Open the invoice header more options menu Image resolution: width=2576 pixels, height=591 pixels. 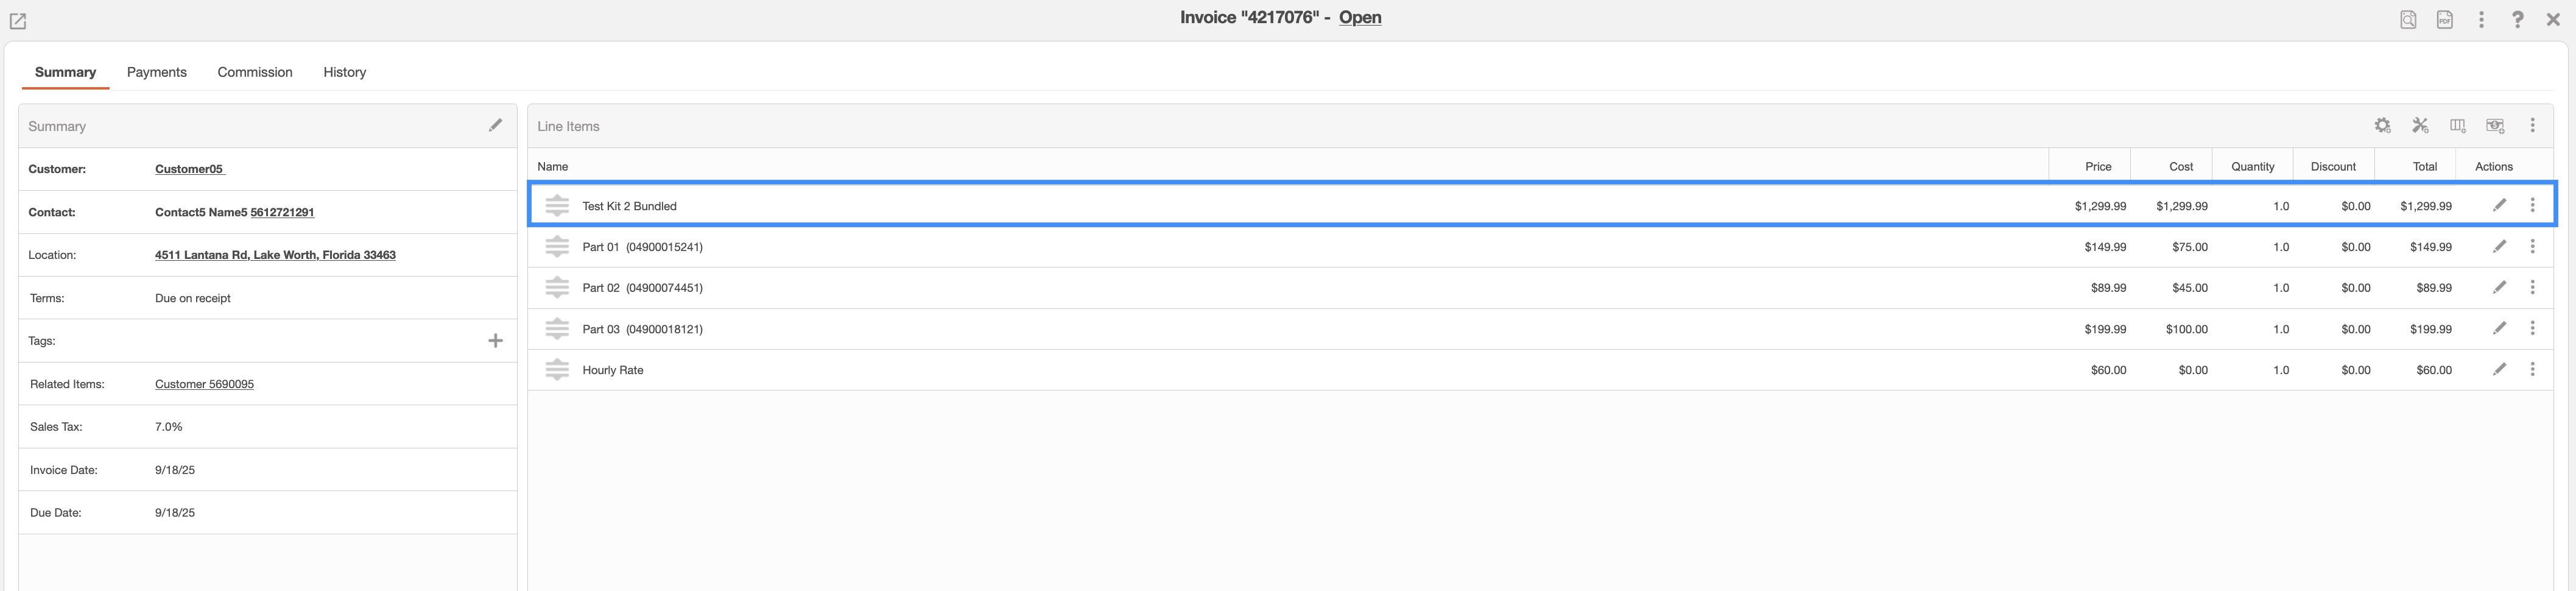click(x=2481, y=20)
